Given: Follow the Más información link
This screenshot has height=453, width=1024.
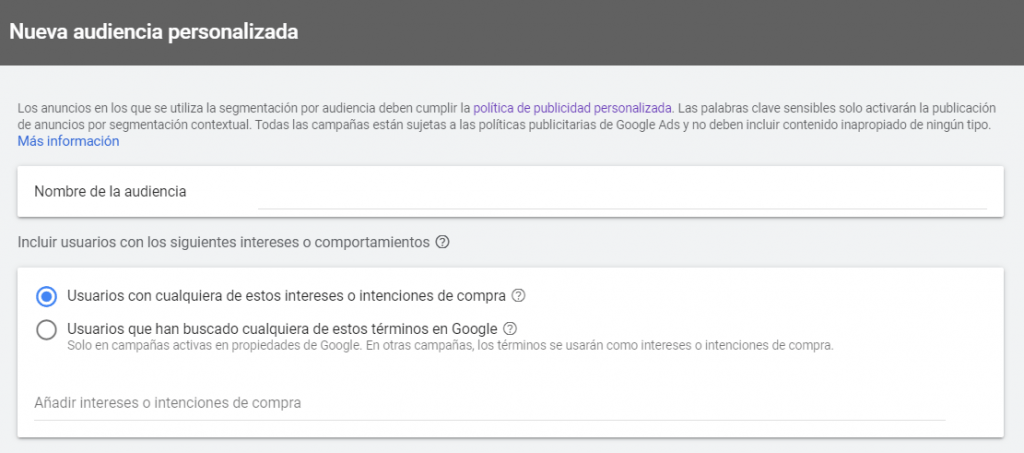Looking at the screenshot, I should [69, 141].
